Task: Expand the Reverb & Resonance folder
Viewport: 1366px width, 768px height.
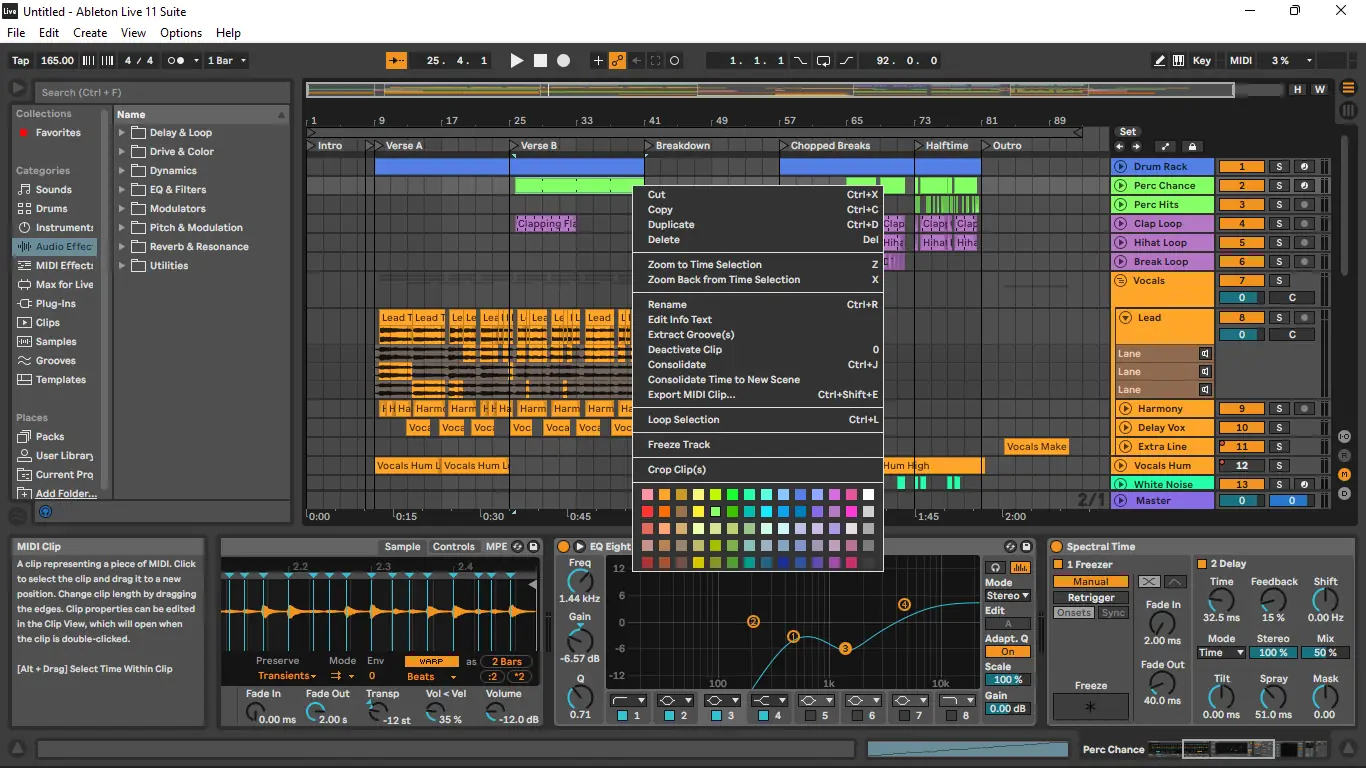Action: click(122, 247)
